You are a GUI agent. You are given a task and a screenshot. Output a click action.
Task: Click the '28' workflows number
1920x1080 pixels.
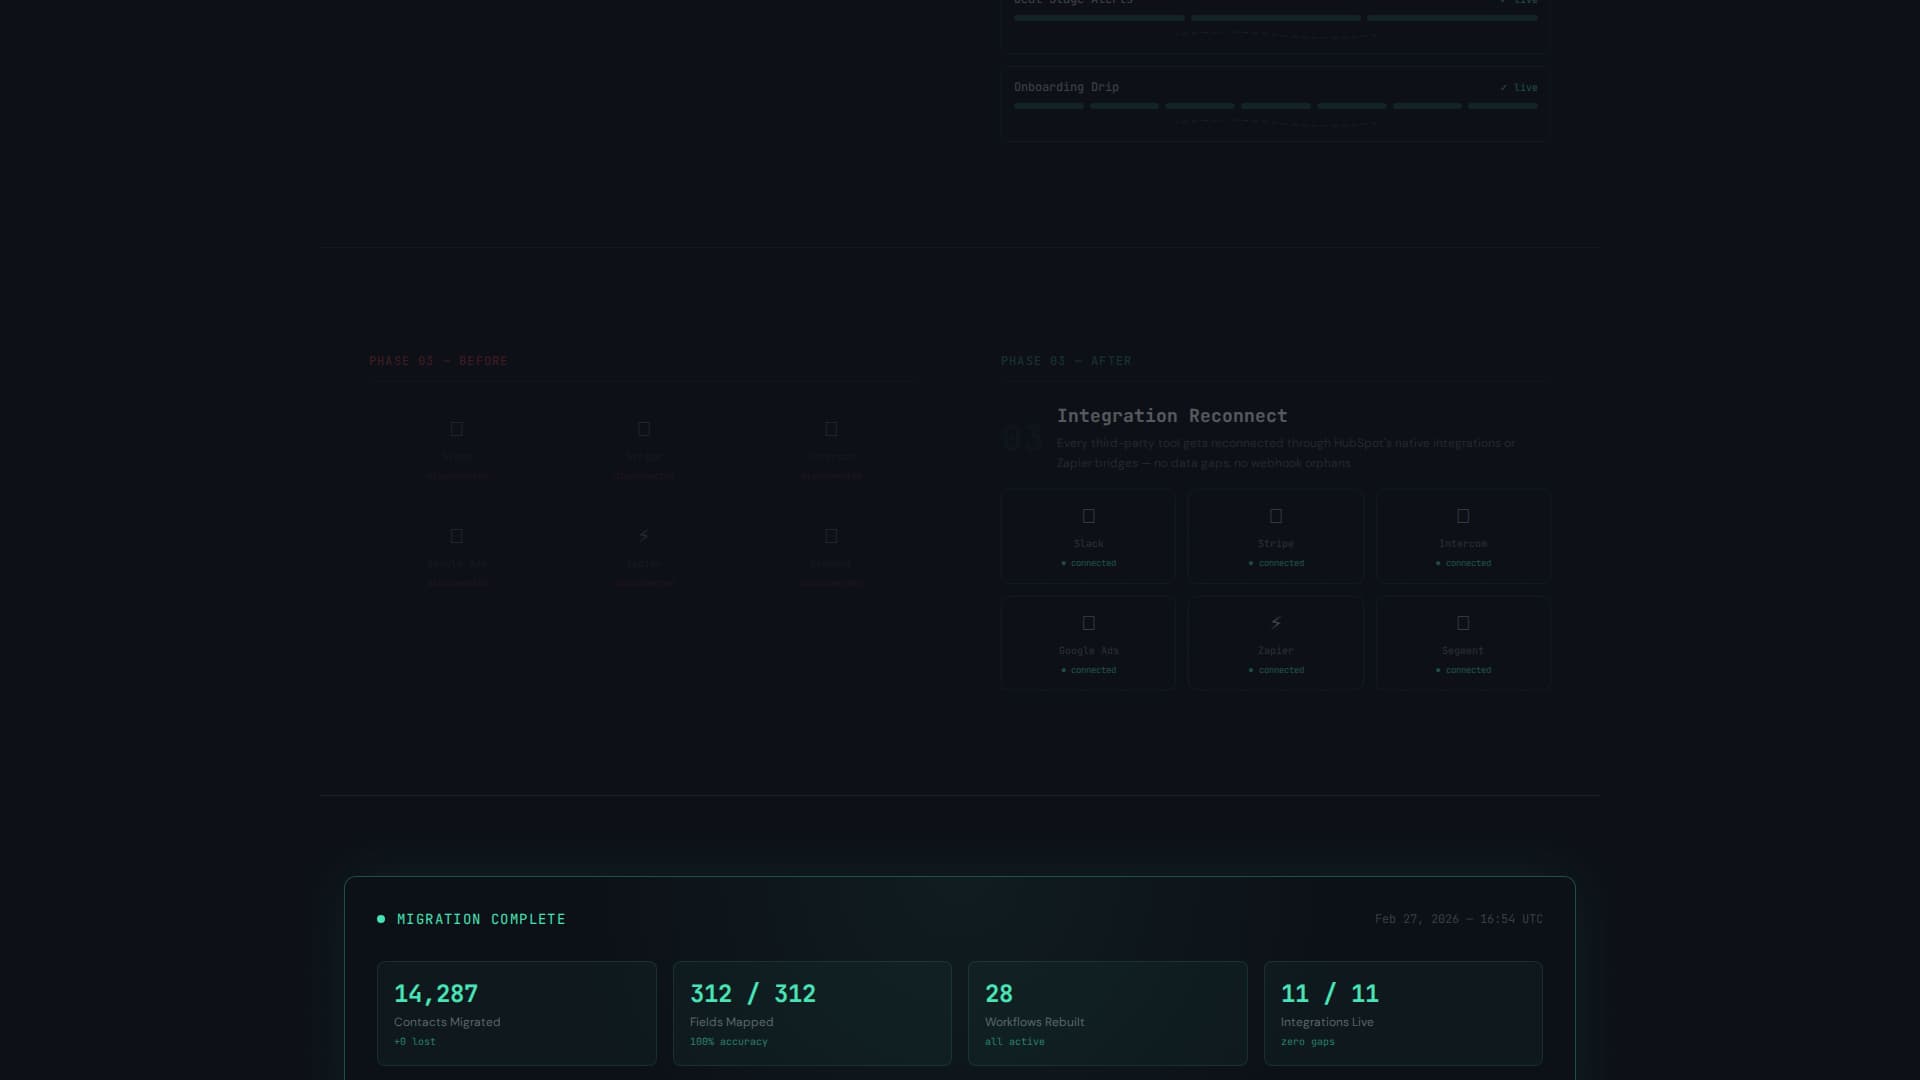click(999, 994)
